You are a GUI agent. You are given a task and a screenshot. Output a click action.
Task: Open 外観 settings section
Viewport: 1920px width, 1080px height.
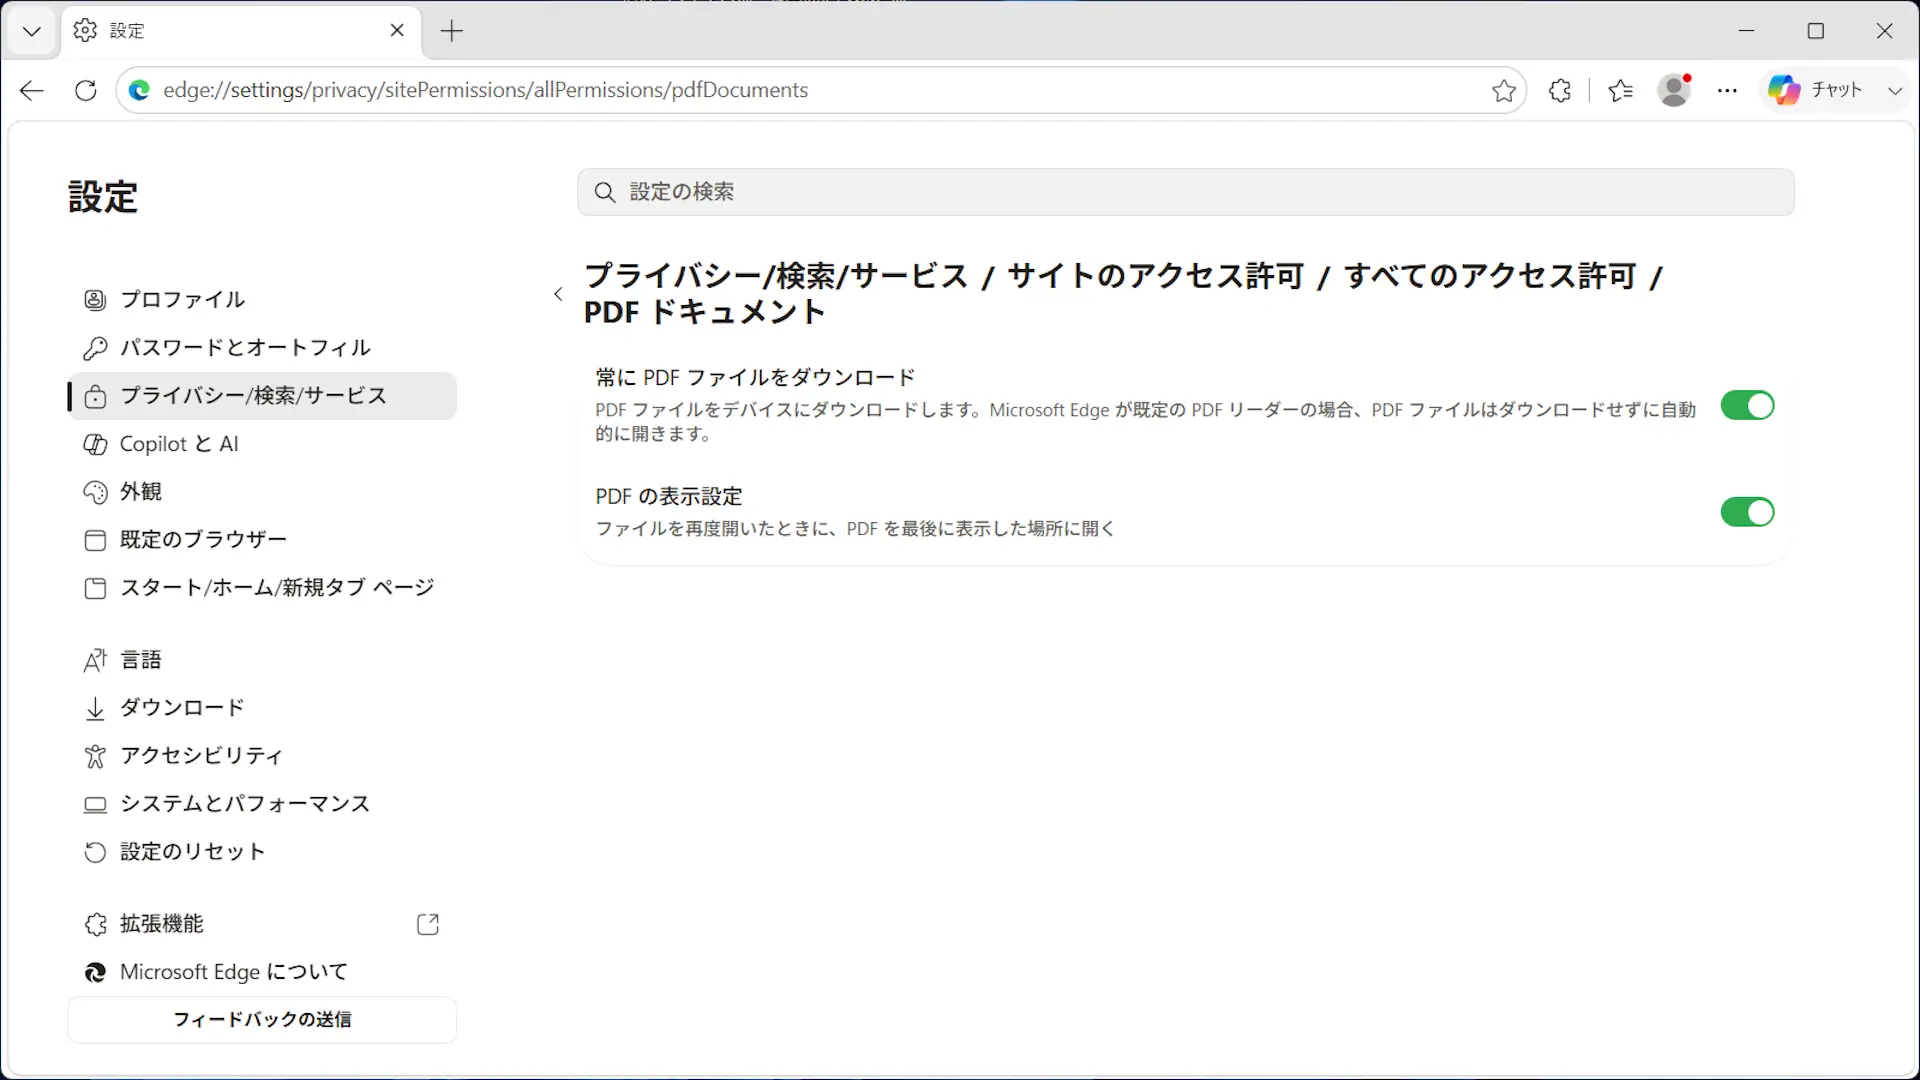[x=262, y=491]
